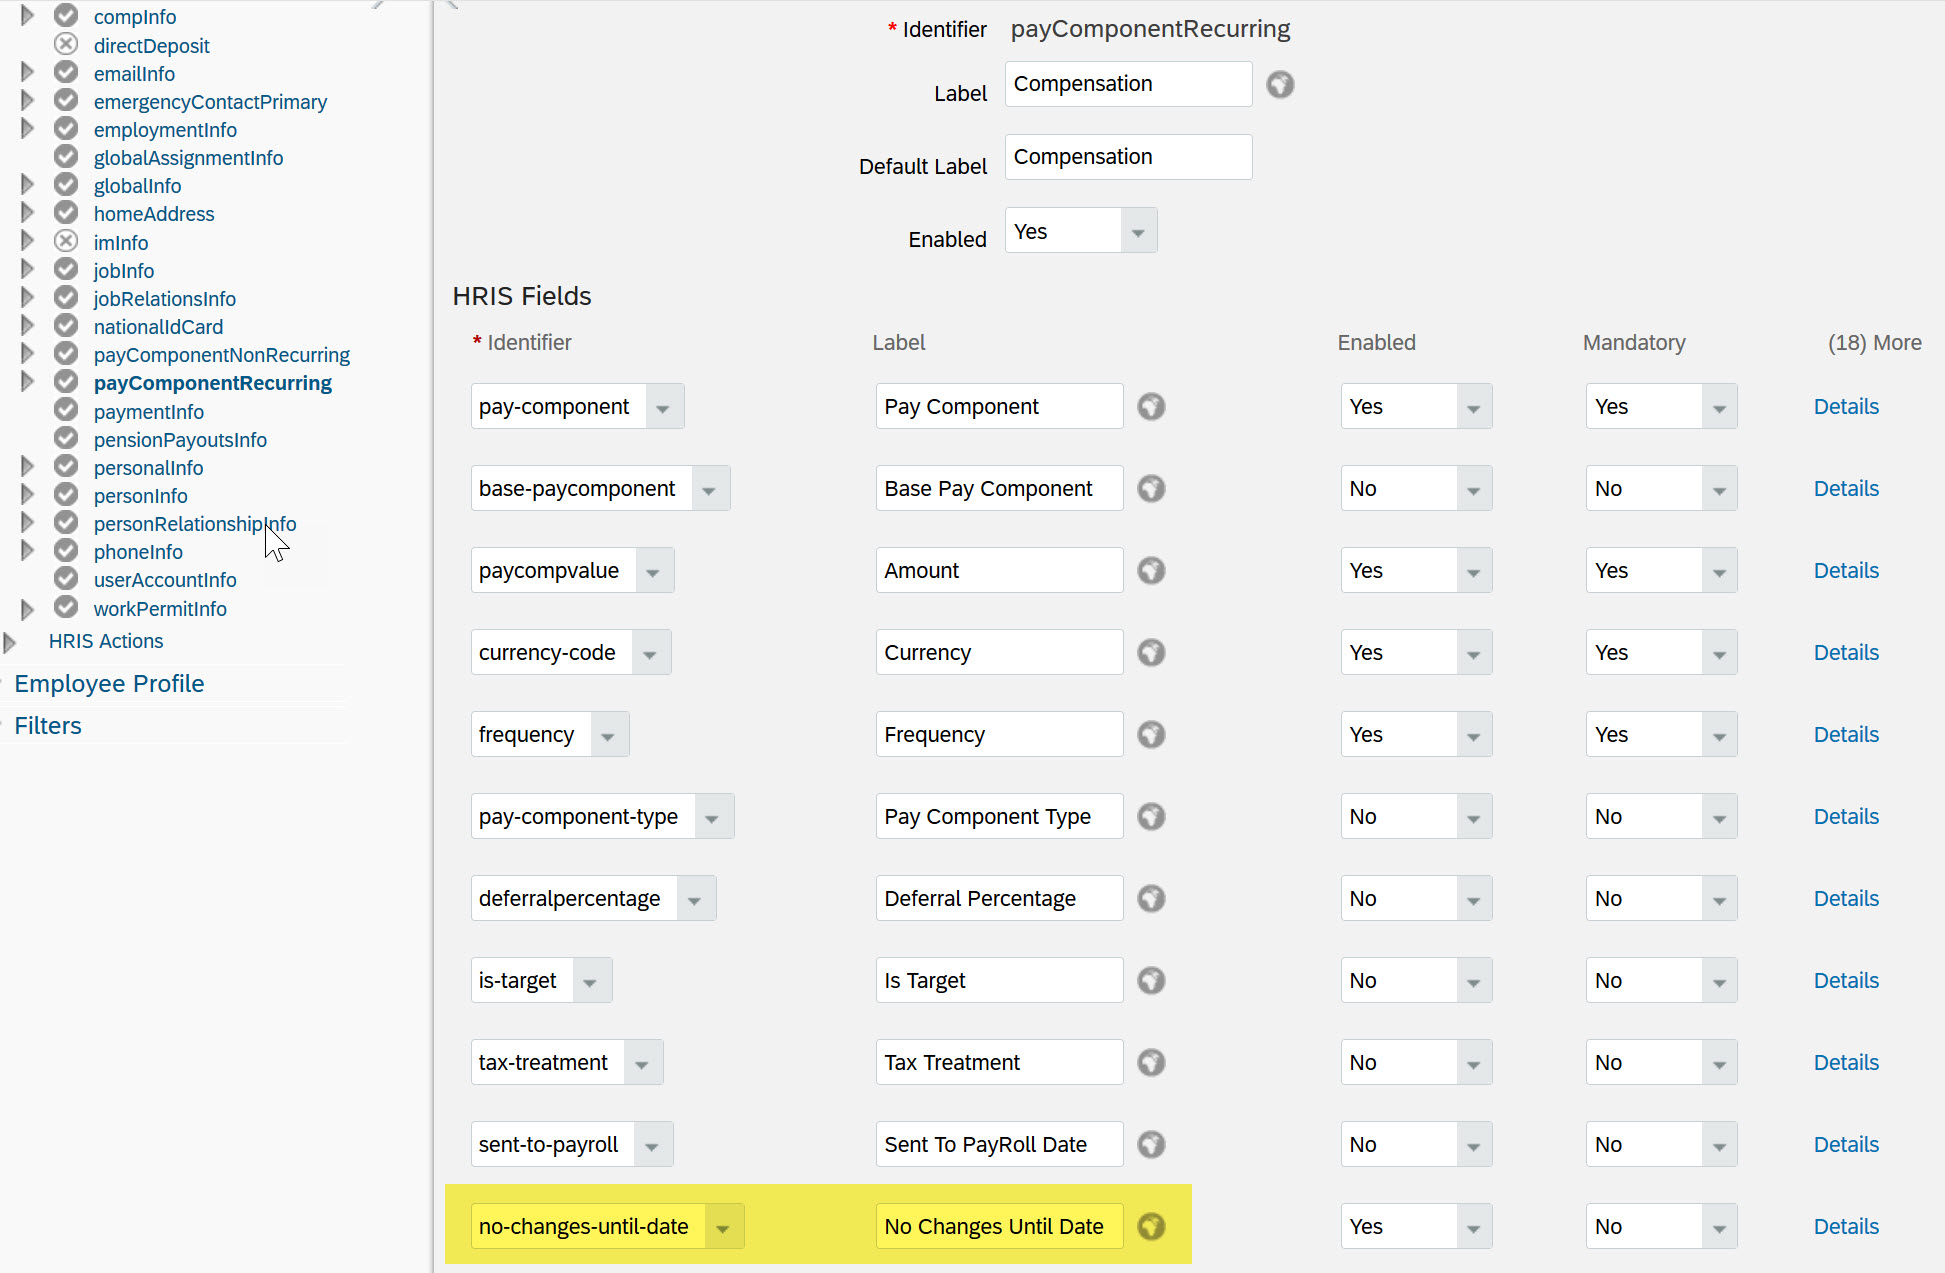Image resolution: width=1945 pixels, height=1273 pixels.
Task: Click check icon for payComponentRecurring
Action: pyautogui.click(x=66, y=381)
